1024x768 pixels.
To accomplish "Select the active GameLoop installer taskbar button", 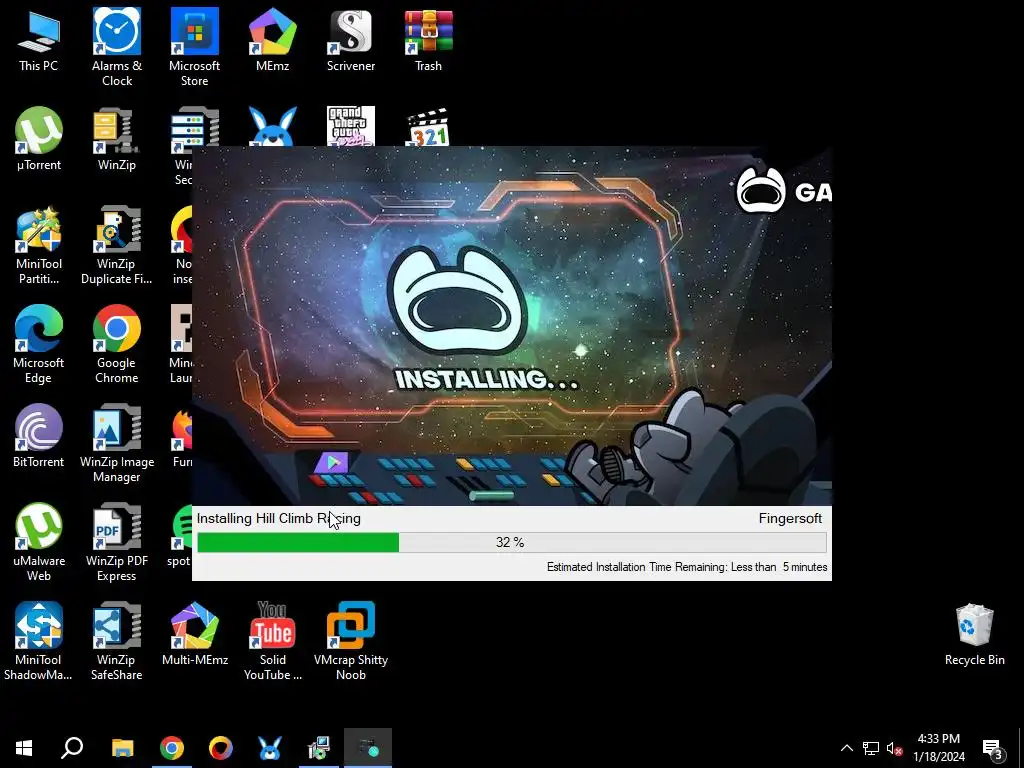I will (x=368, y=748).
